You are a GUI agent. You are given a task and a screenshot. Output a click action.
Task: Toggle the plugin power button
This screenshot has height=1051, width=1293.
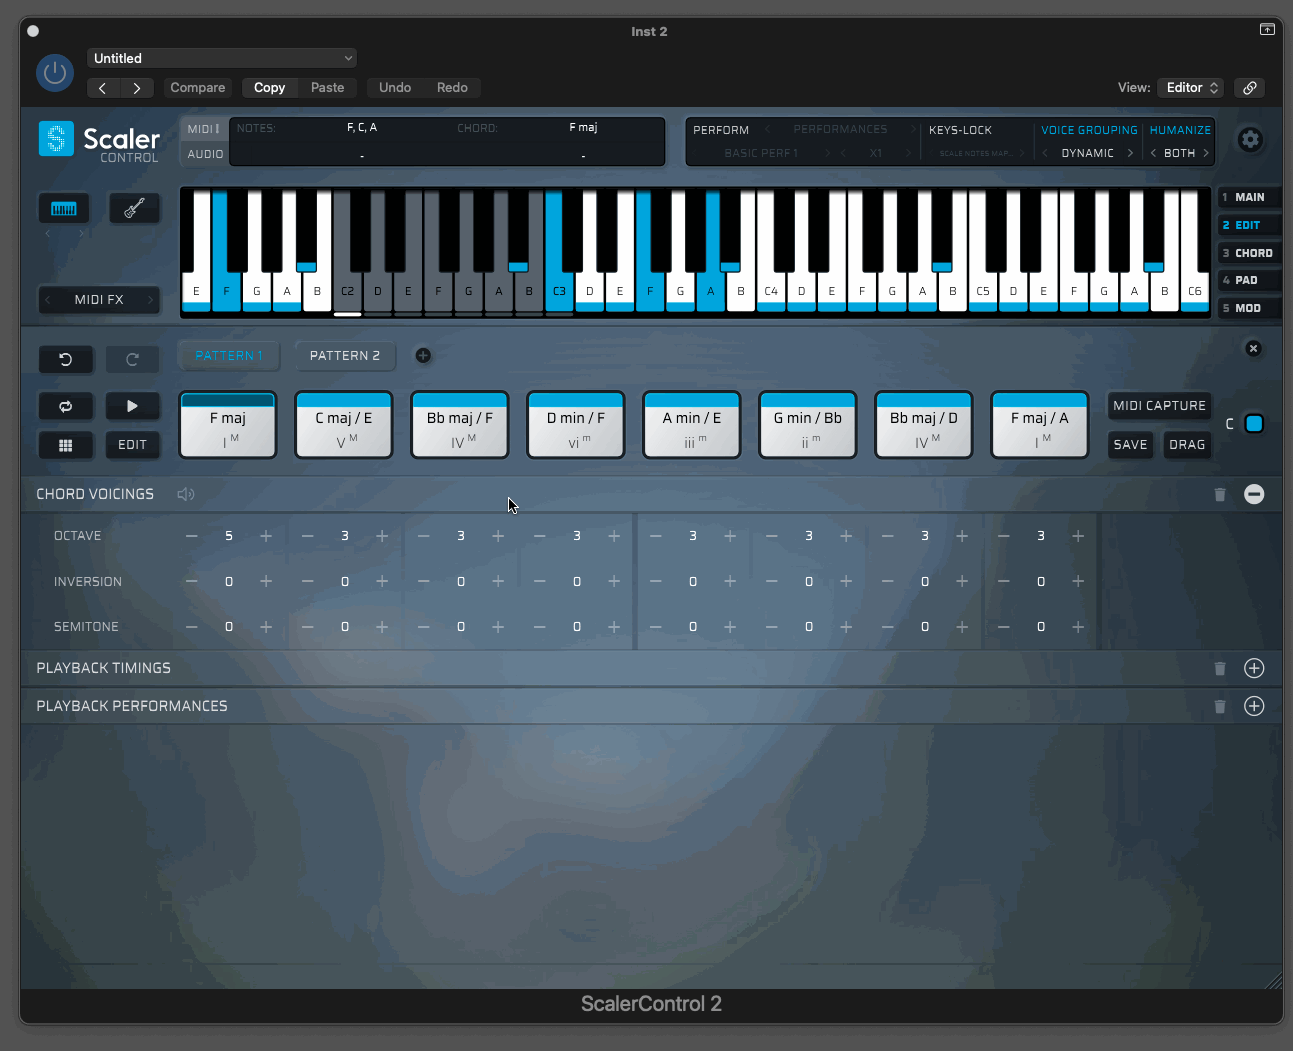(55, 73)
